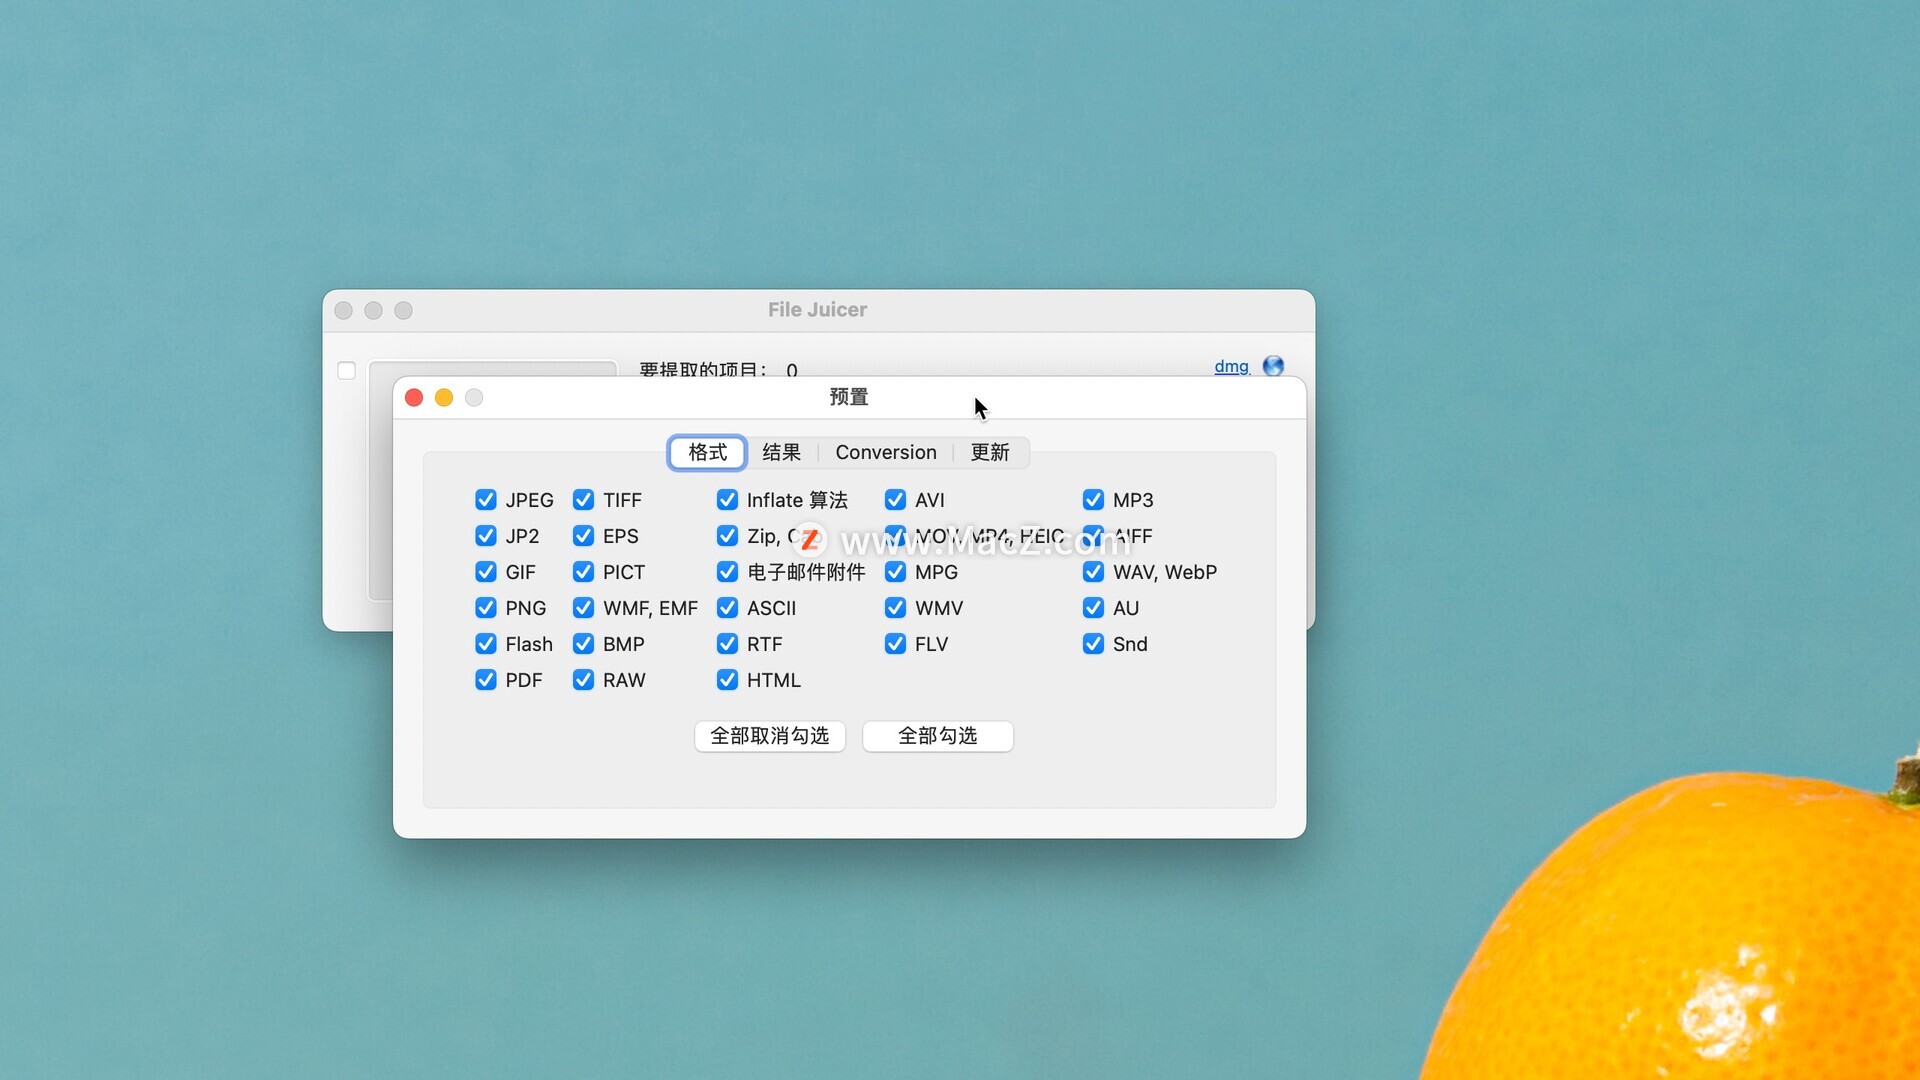Click the 全部取消勾选 button

coord(770,736)
